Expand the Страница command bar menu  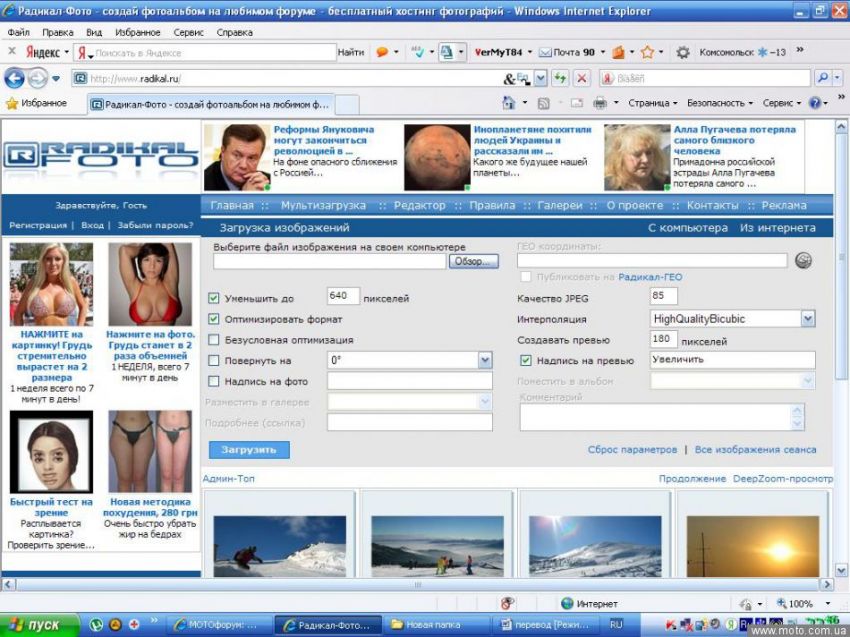[x=652, y=103]
